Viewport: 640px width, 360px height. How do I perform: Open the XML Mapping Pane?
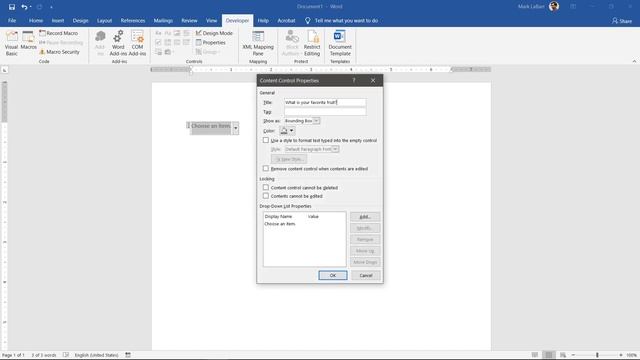tap(258, 43)
